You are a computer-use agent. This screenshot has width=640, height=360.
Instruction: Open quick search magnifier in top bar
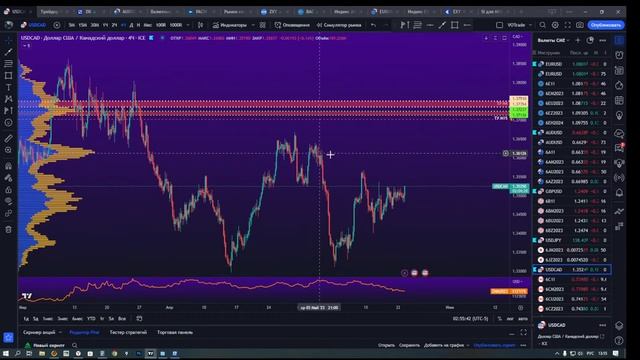tap(542, 25)
